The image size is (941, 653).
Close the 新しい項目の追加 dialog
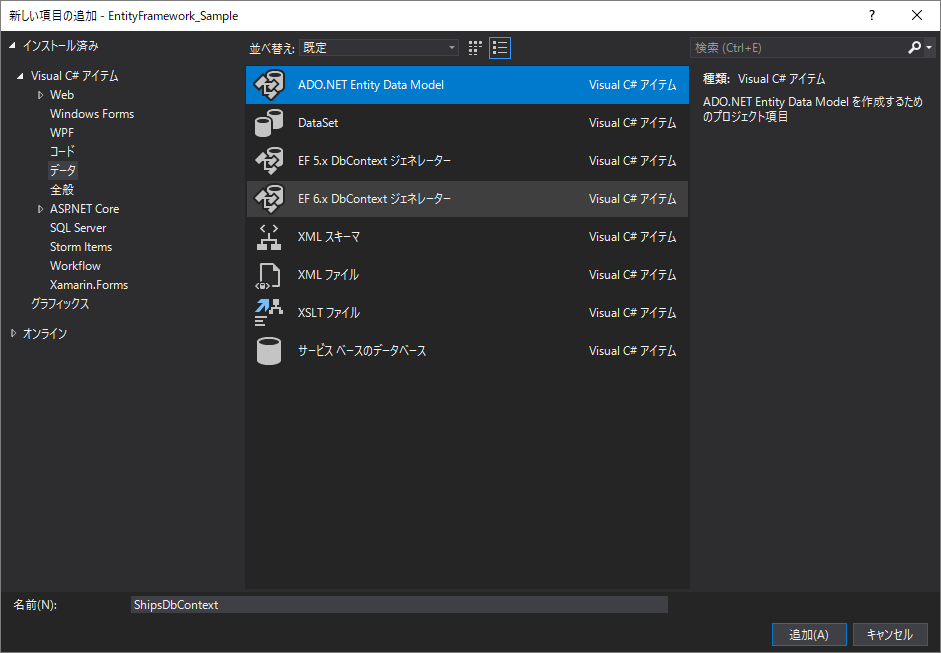click(x=917, y=16)
